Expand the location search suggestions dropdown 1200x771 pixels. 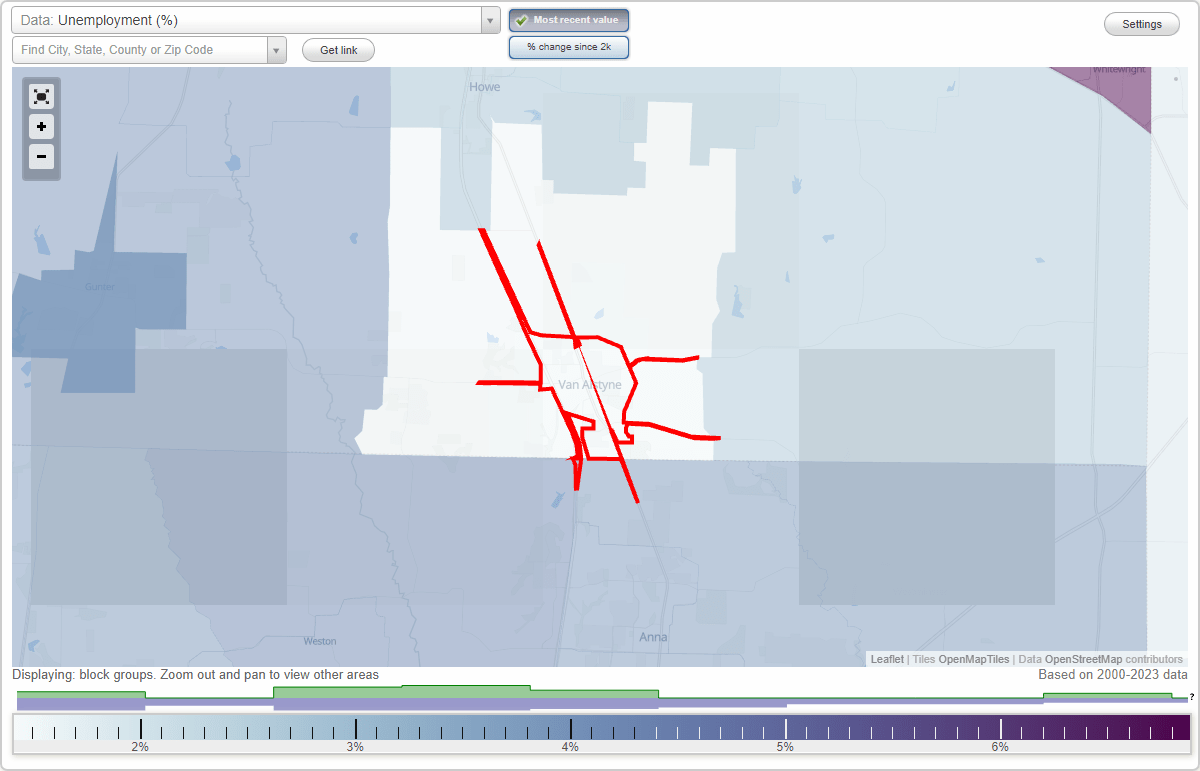(x=276, y=49)
